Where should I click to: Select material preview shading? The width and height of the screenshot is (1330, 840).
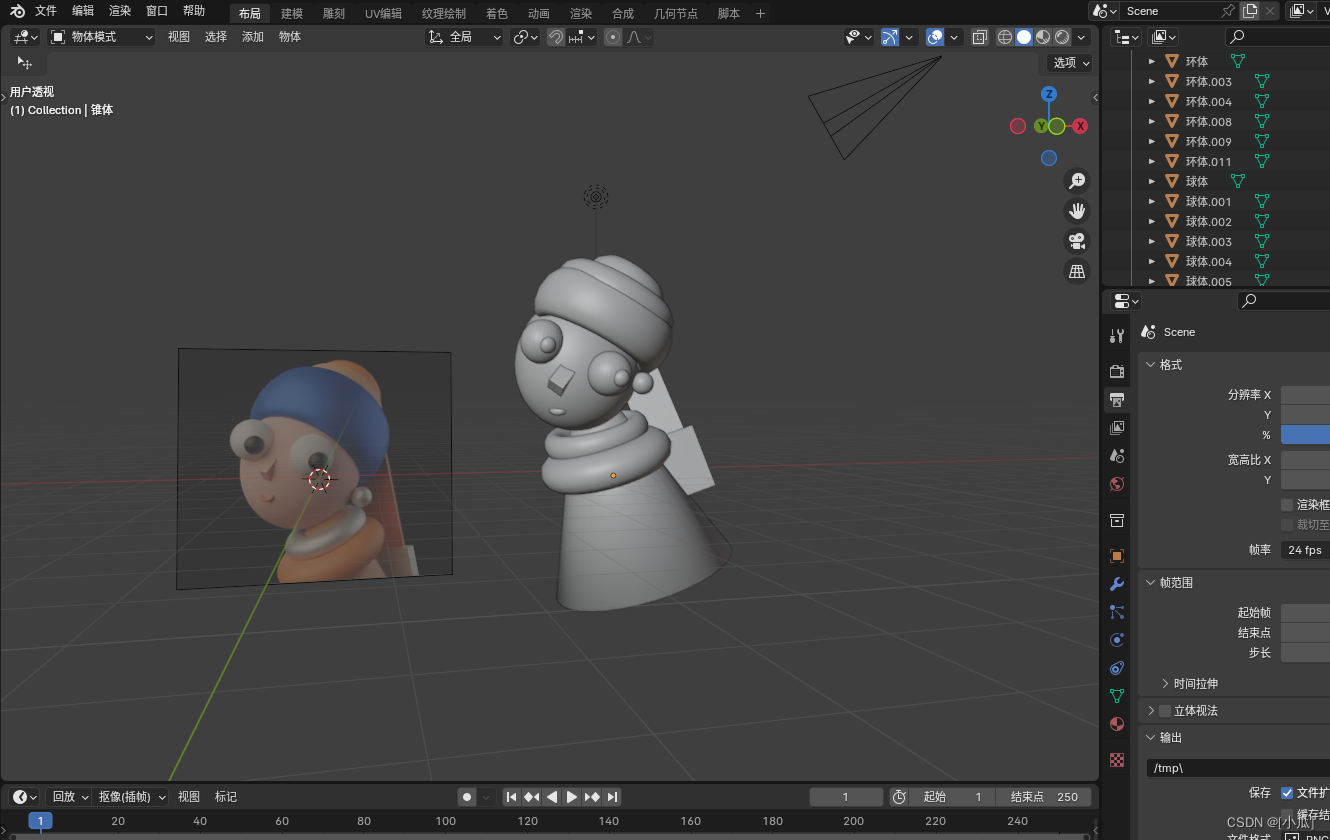click(x=1043, y=37)
